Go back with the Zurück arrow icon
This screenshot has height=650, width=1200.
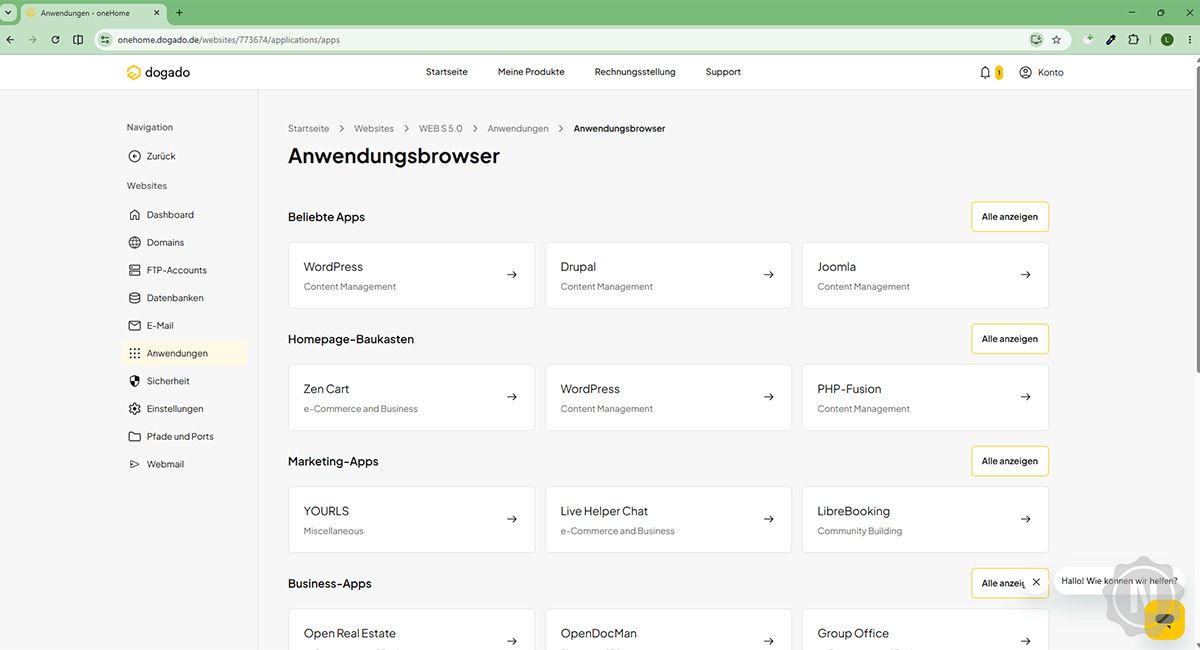(135, 156)
